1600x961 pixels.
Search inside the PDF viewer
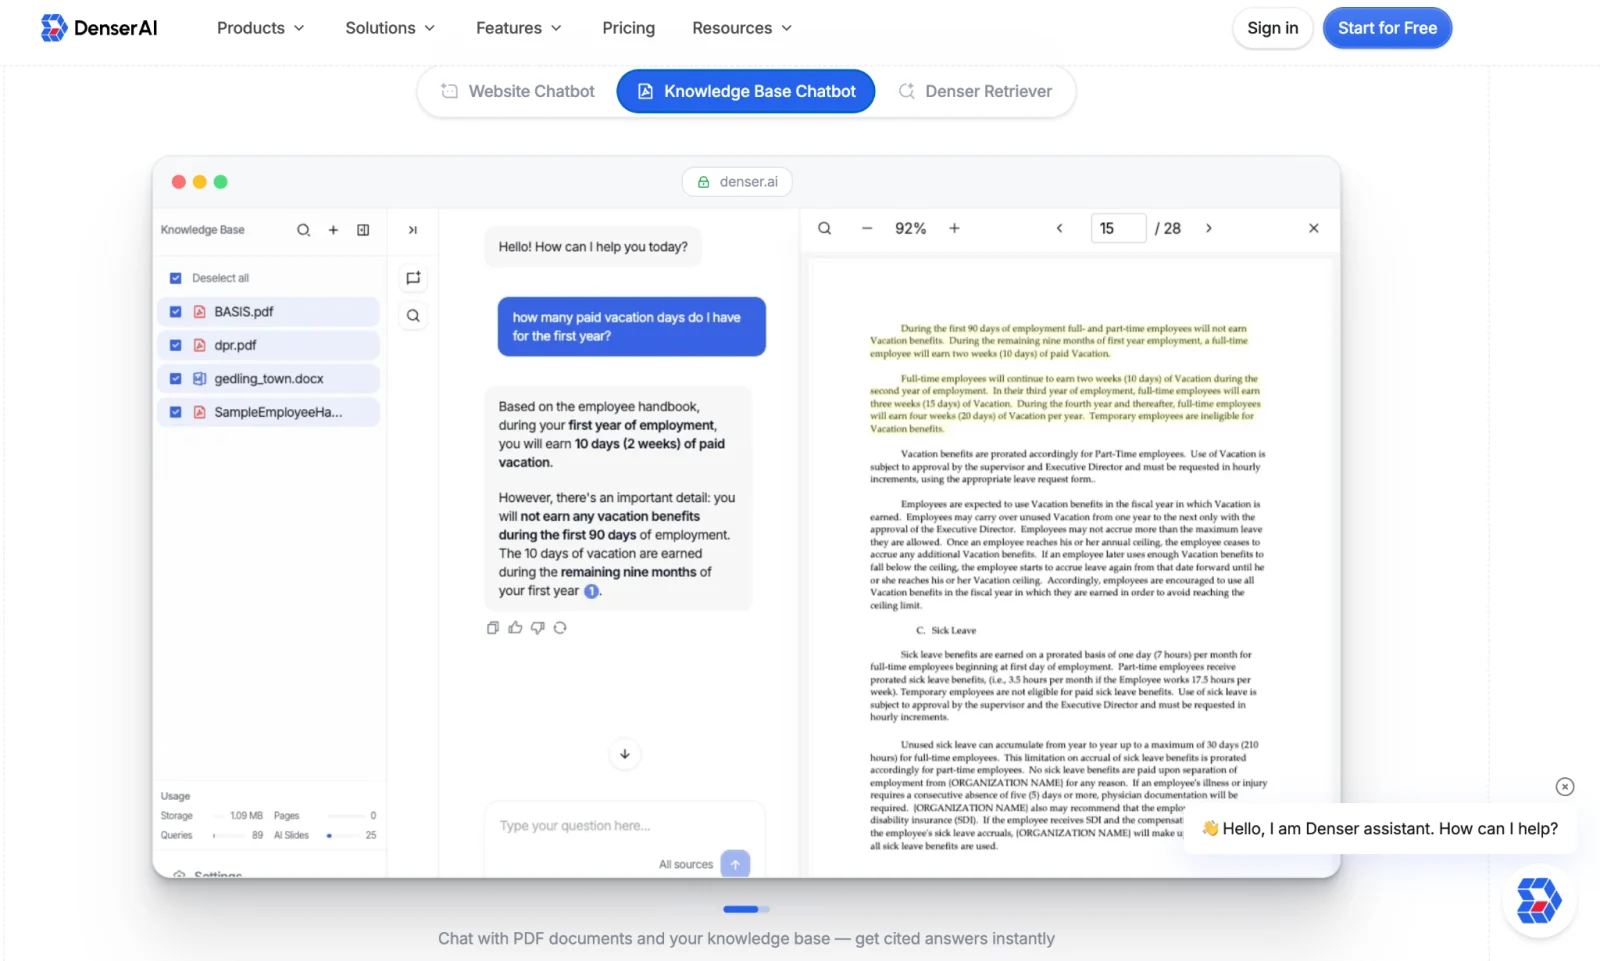[x=825, y=229]
